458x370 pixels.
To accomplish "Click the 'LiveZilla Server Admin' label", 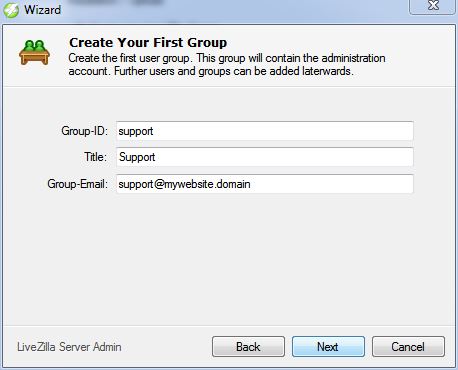I will [69, 347].
